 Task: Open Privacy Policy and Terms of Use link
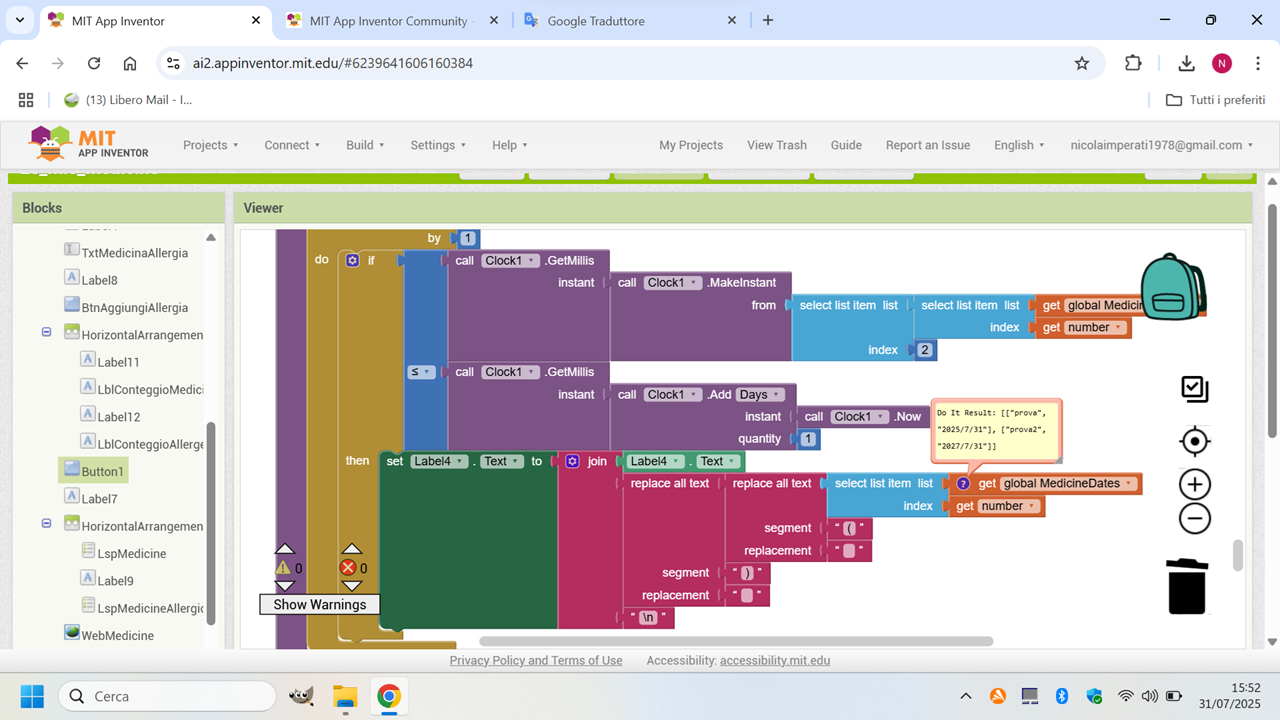coord(536,660)
